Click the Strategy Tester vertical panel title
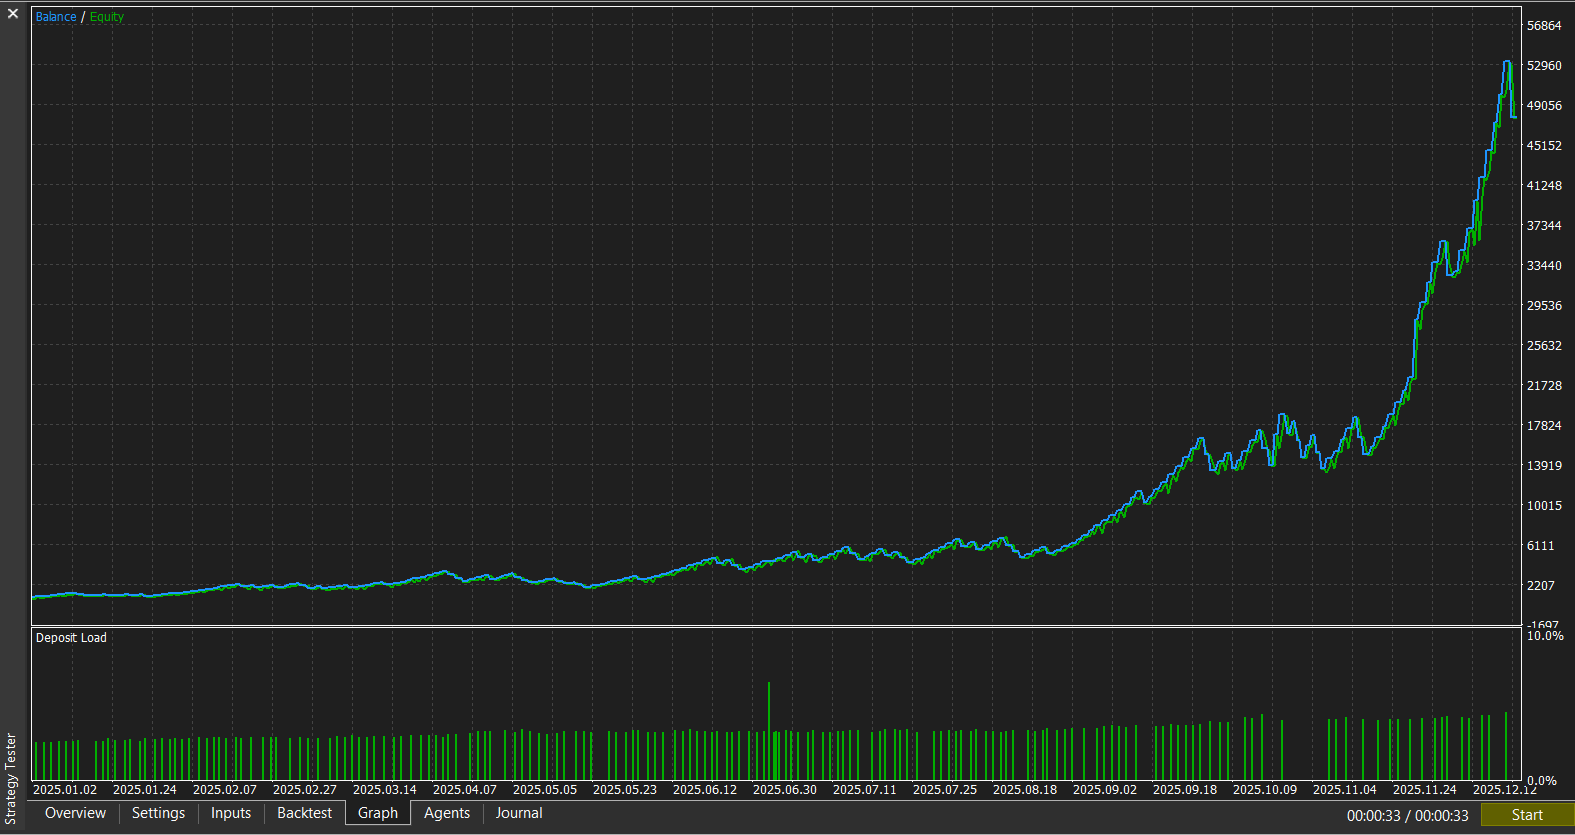The image size is (1575, 835). tap(12, 779)
